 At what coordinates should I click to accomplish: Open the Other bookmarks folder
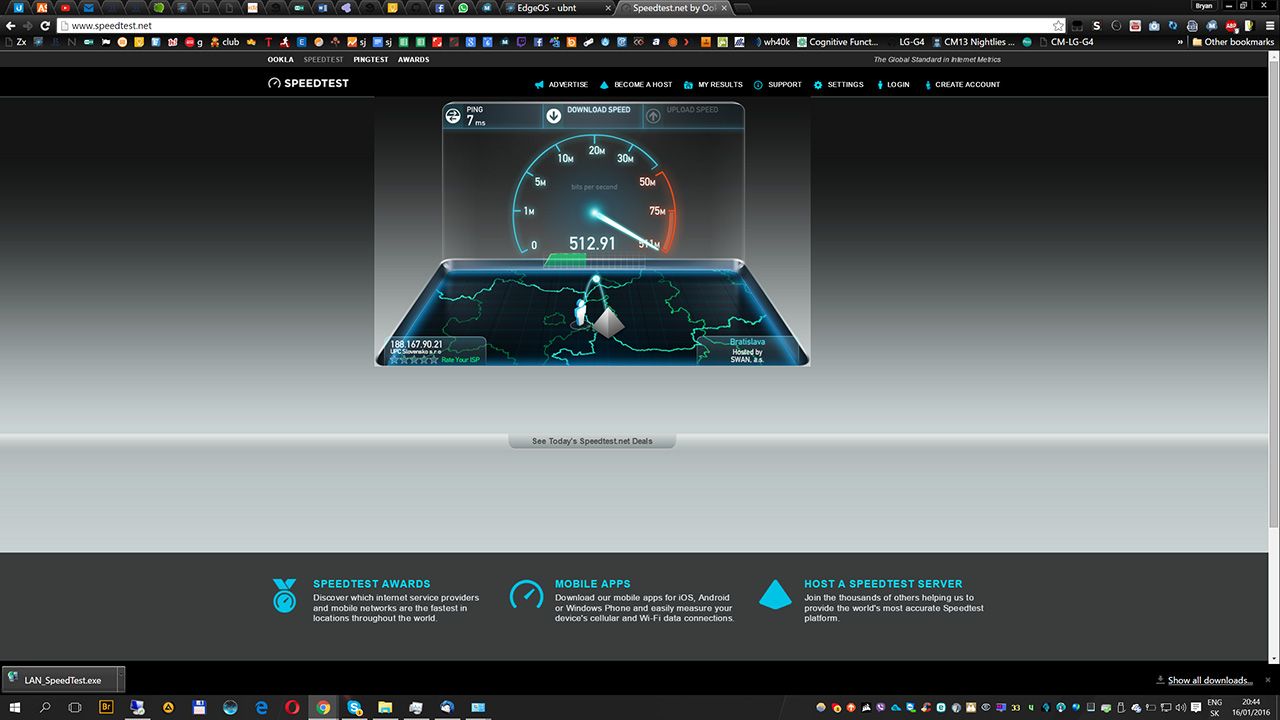1232,42
